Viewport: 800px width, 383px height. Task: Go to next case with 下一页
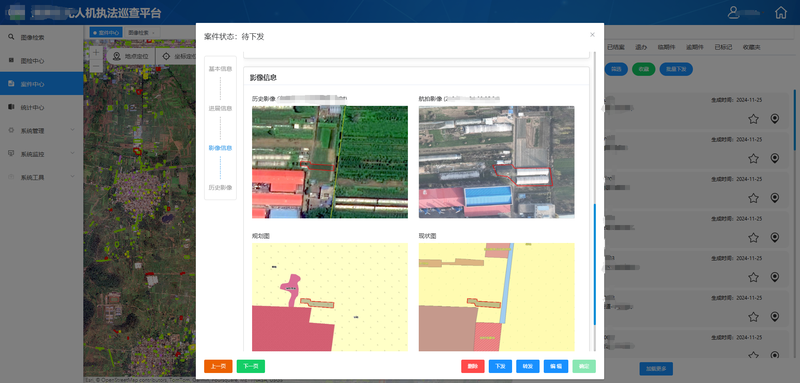point(251,366)
